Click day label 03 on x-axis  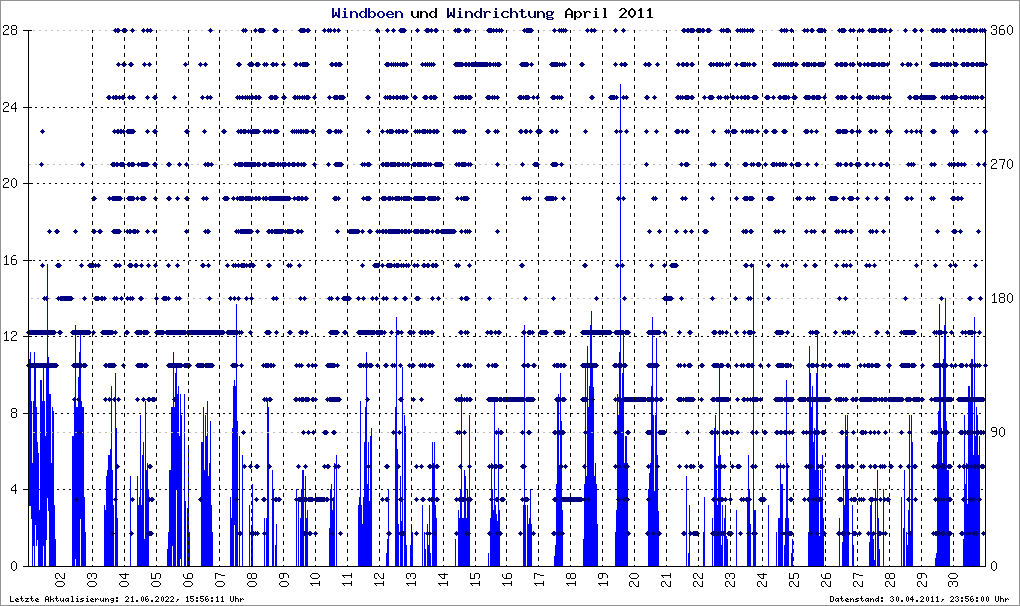tap(92, 579)
